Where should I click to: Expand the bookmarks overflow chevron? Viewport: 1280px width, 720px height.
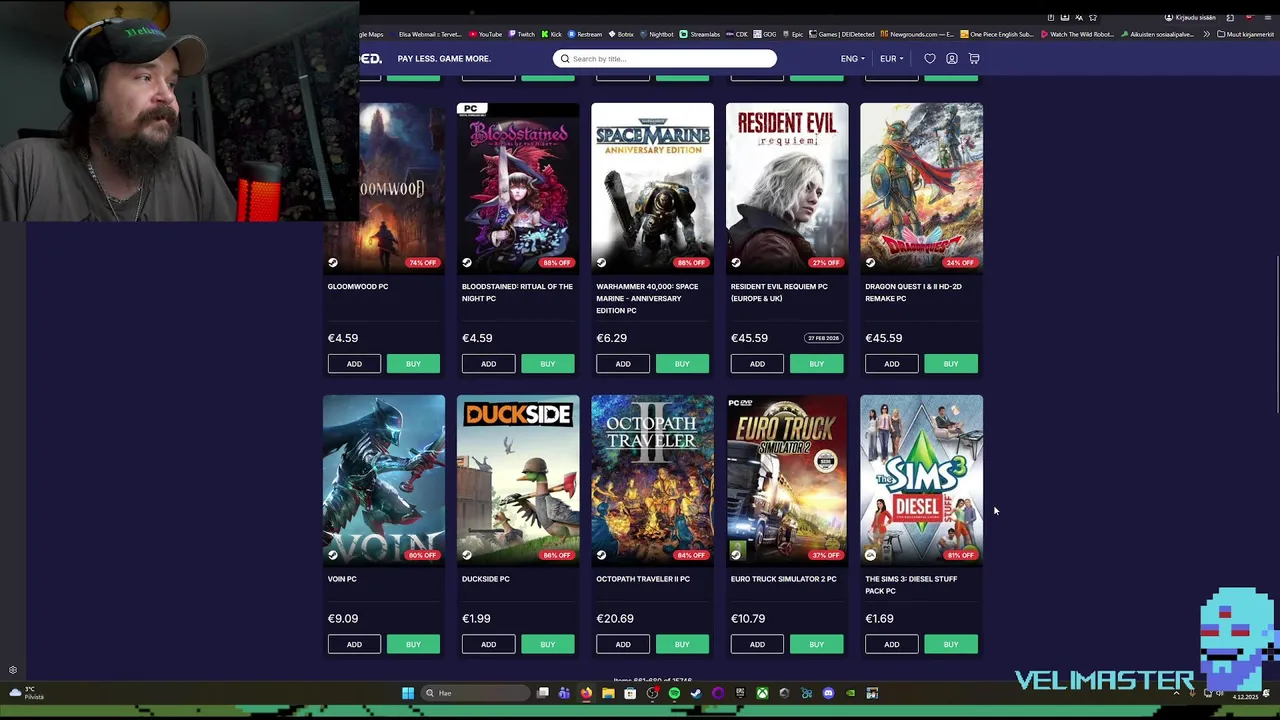click(x=1206, y=34)
